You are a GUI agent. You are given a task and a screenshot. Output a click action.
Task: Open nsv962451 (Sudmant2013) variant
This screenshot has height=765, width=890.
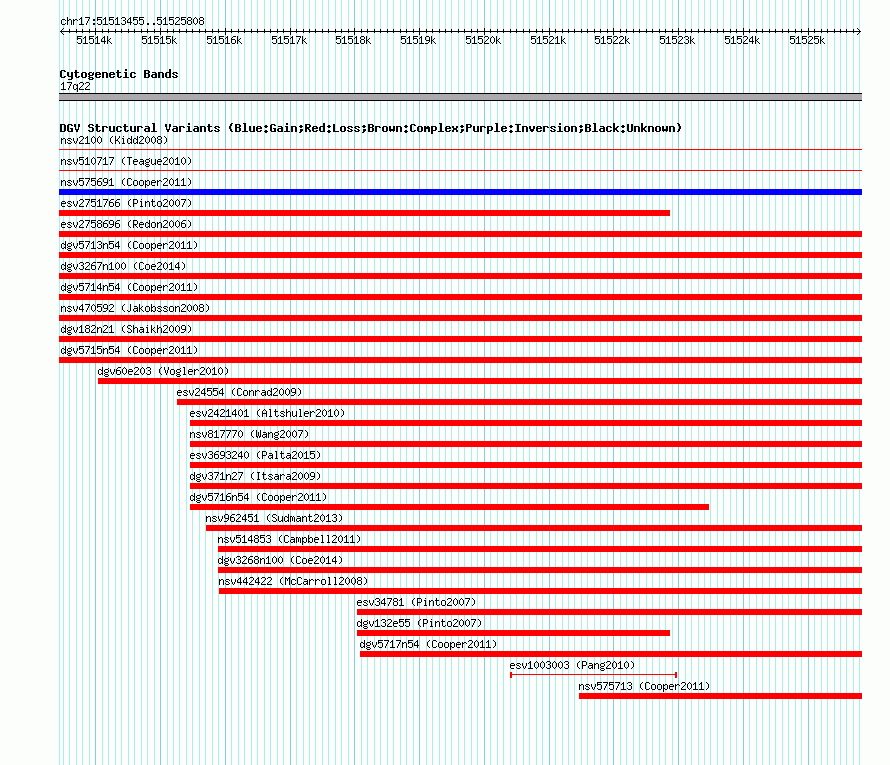[x=274, y=518]
